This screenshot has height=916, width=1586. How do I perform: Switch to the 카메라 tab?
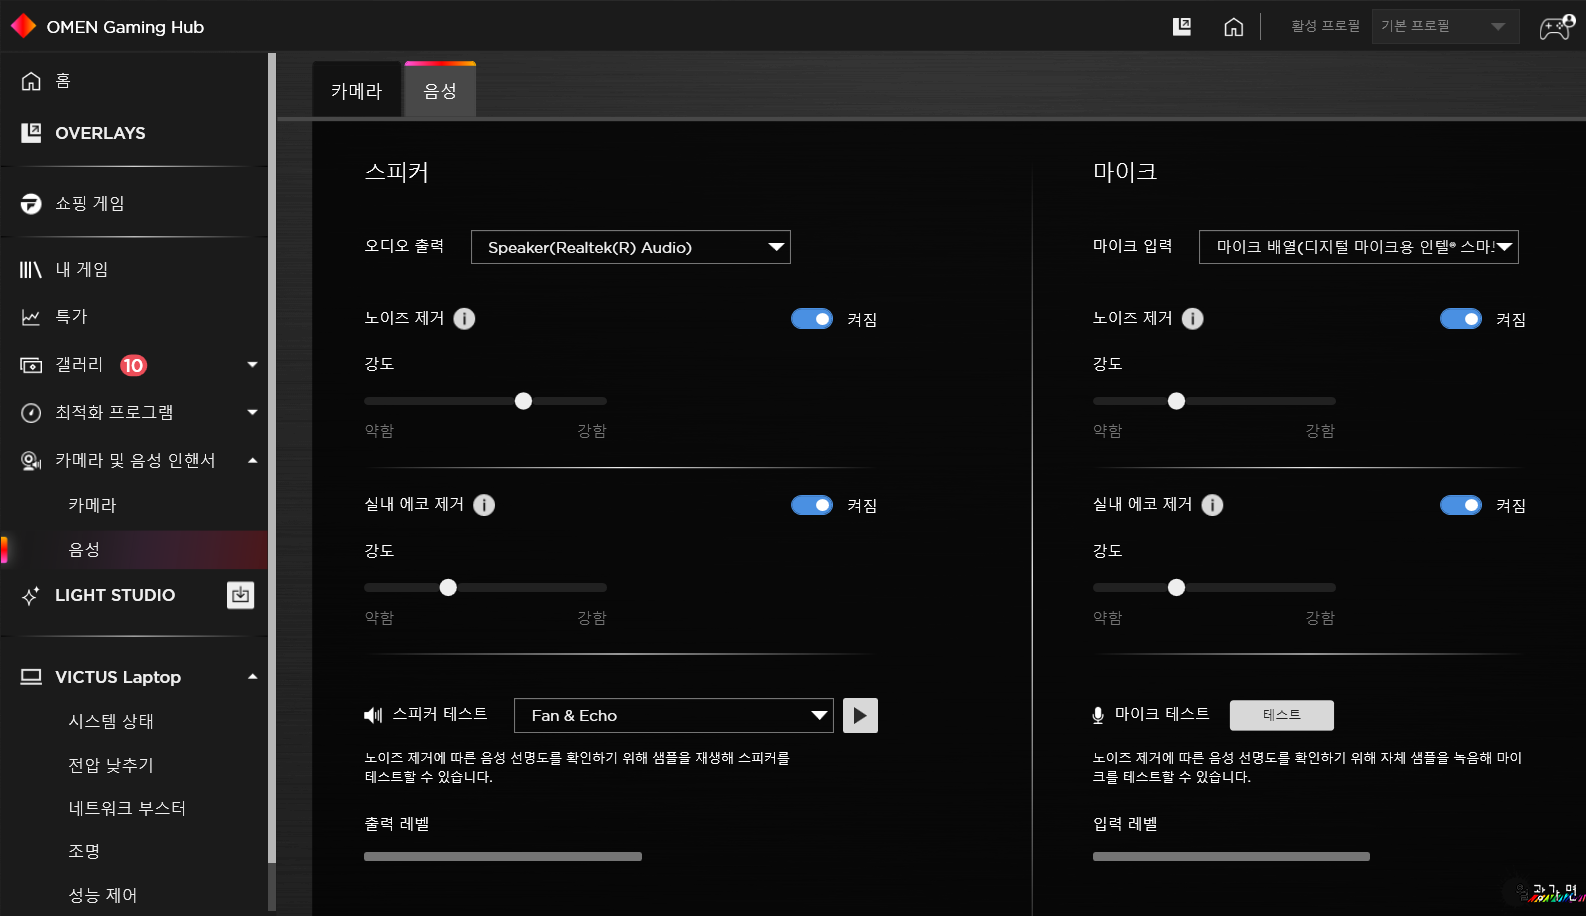click(x=357, y=91)
